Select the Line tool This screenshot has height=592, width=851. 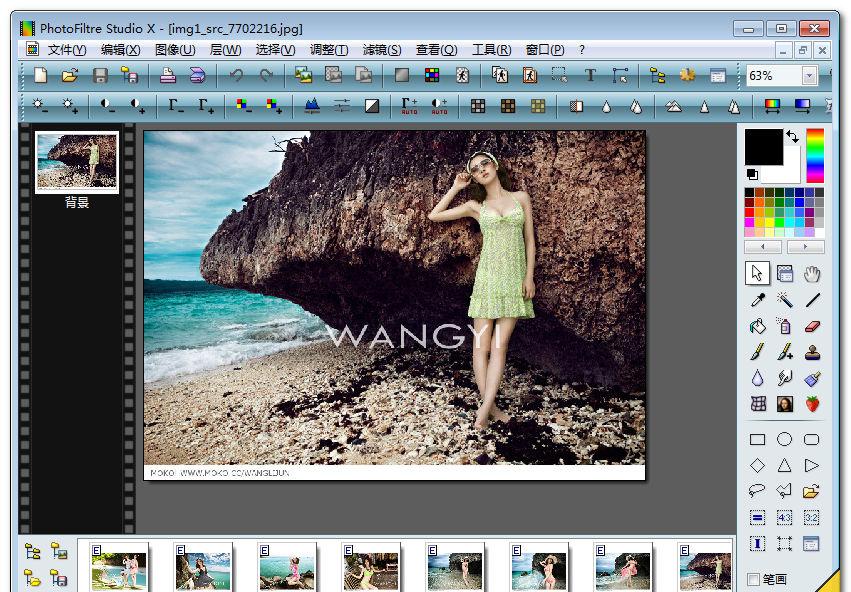[812, 300]
